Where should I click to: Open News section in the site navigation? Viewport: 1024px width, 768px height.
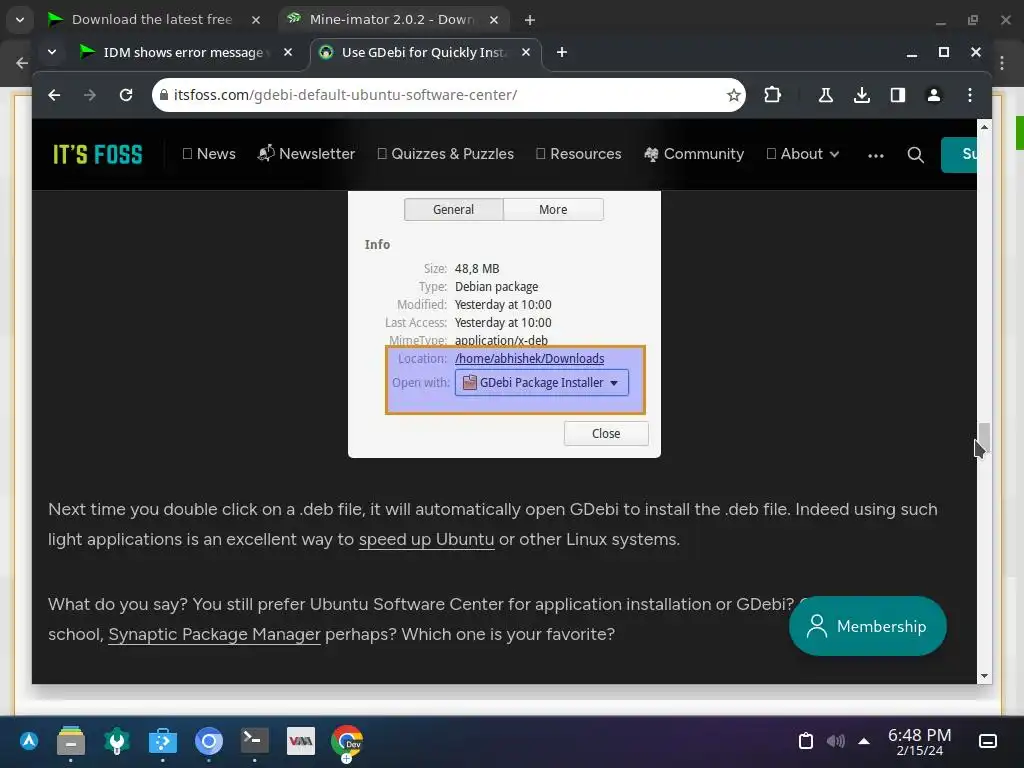pyautogui.click(x=209, y=154)
